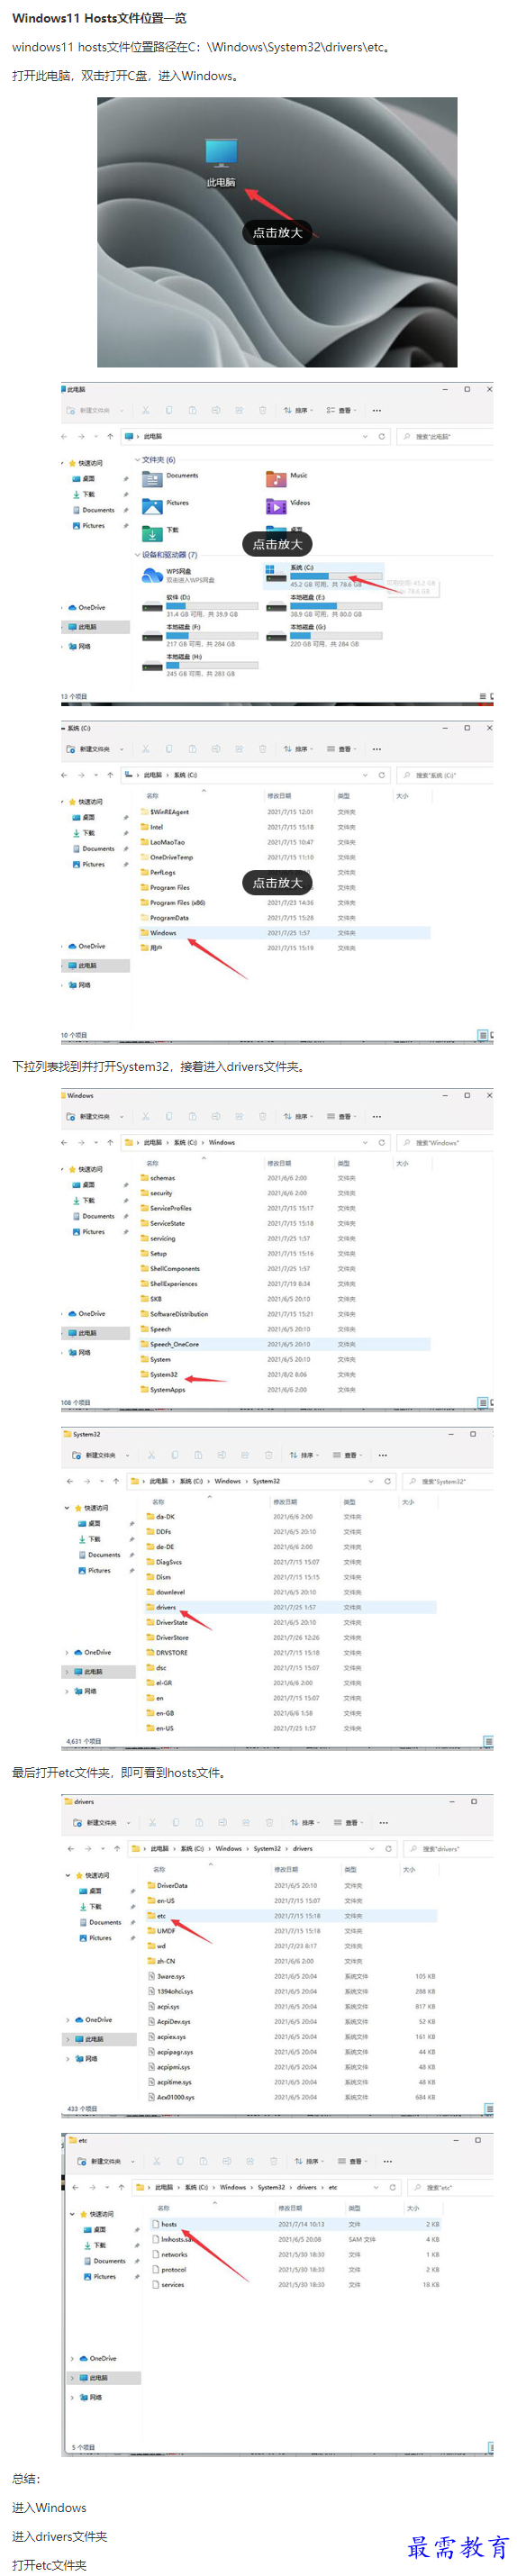Select the SoftwareDistribution row in Windows window

[284, 1314]
